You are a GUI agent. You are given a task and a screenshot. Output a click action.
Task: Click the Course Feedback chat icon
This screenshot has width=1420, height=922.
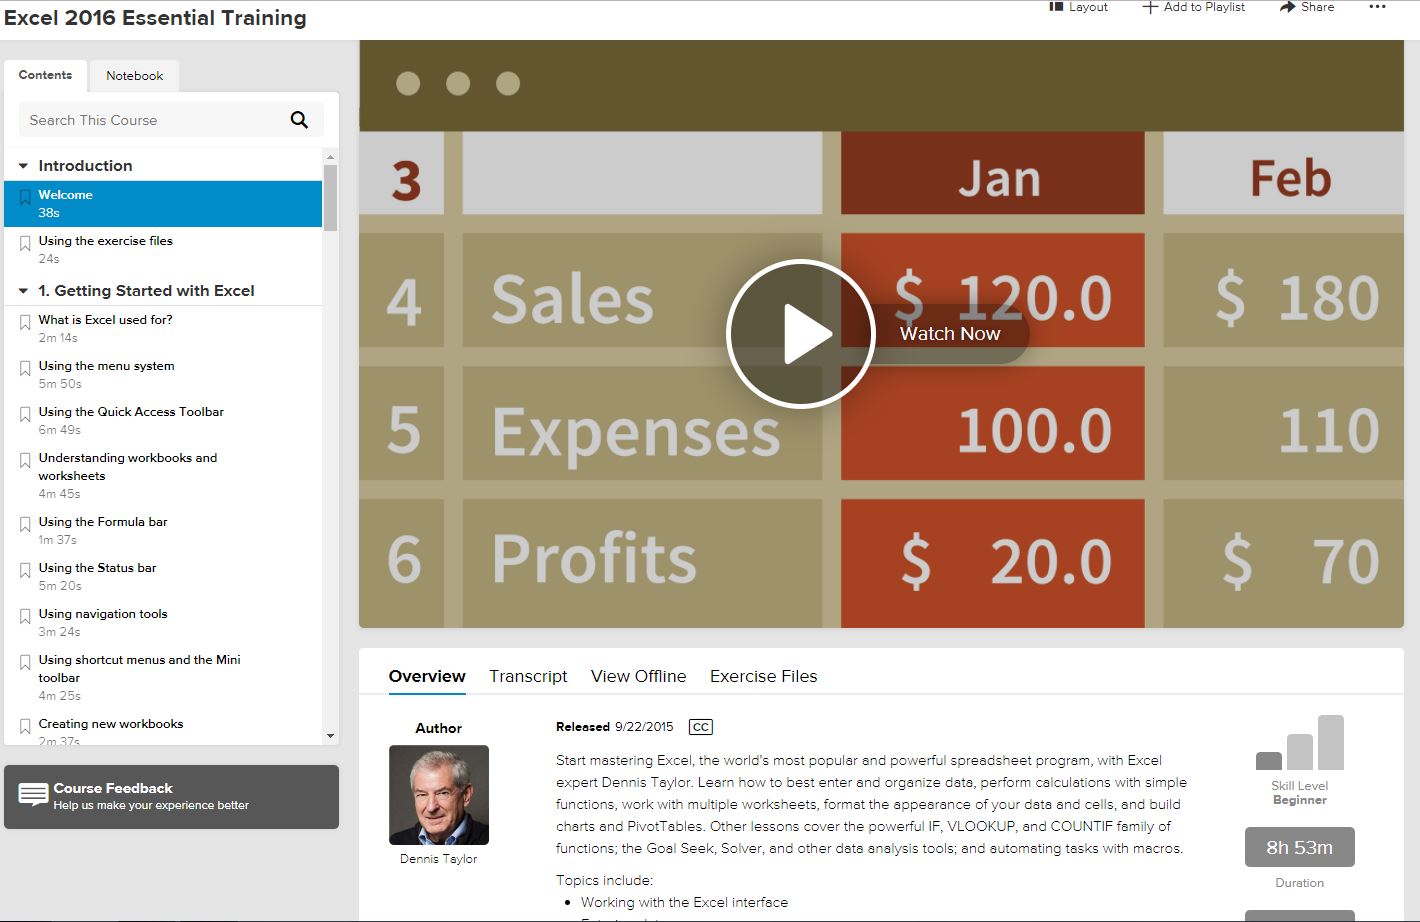[33, 795]
